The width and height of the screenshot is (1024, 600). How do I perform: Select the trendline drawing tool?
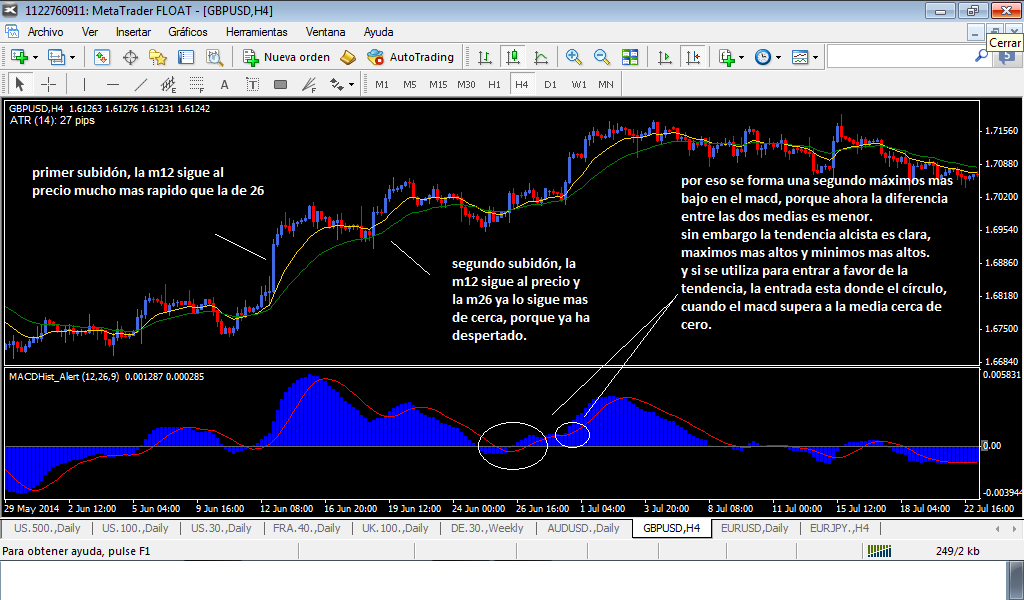(x=140, y=84)
